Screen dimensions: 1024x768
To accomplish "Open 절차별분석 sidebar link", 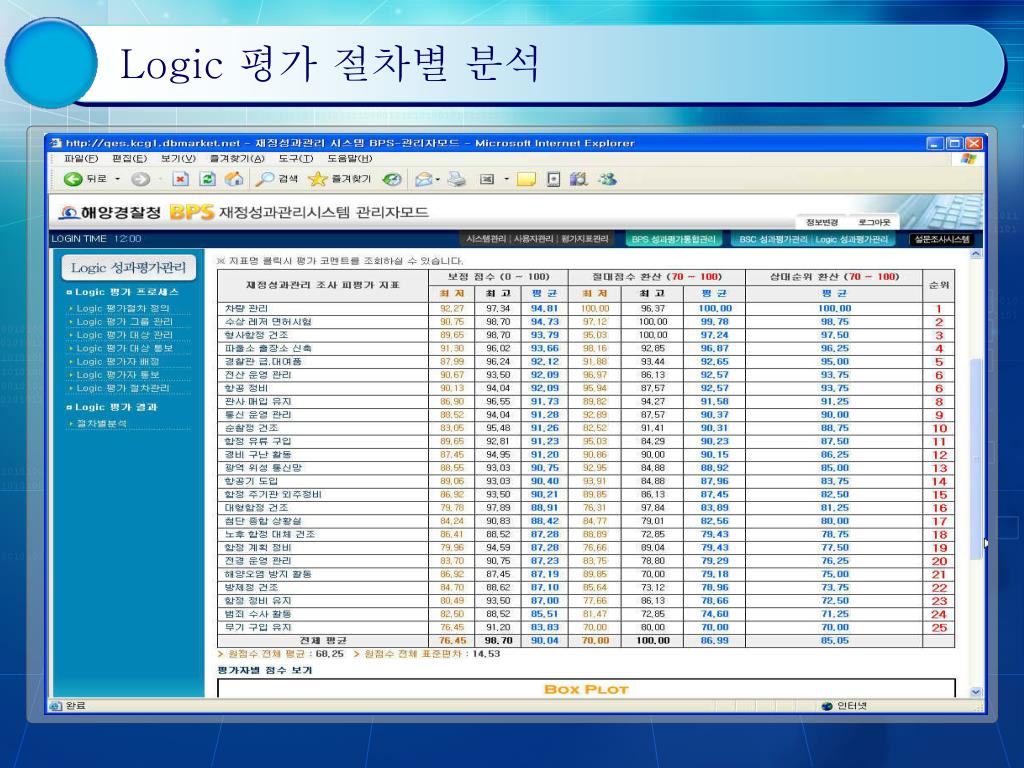I will click(x=101, y=423).
